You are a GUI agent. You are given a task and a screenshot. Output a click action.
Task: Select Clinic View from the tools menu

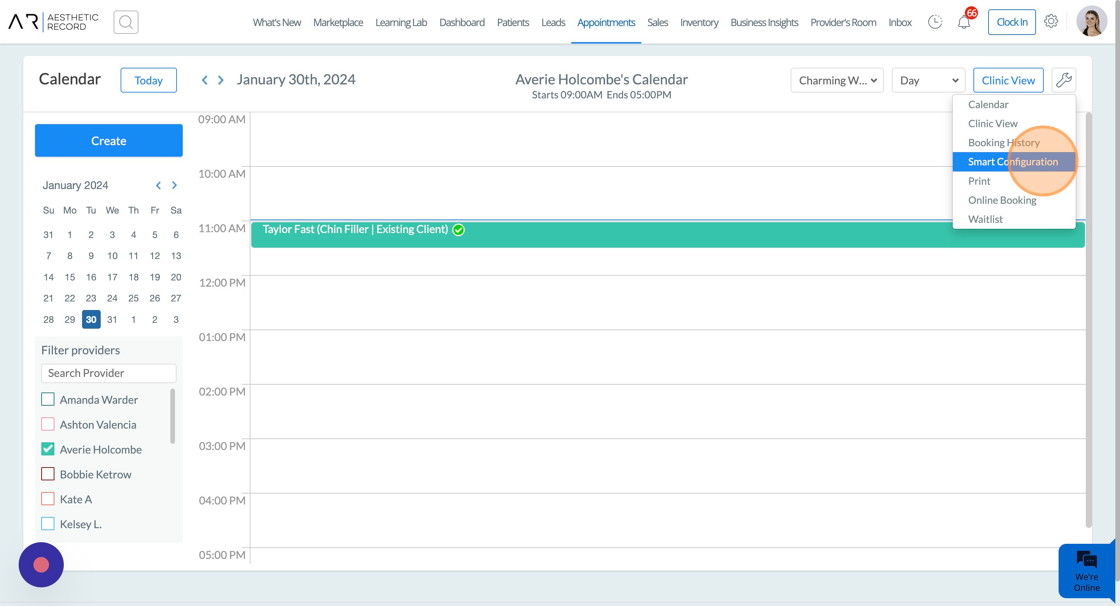[x=1014, y=124]
